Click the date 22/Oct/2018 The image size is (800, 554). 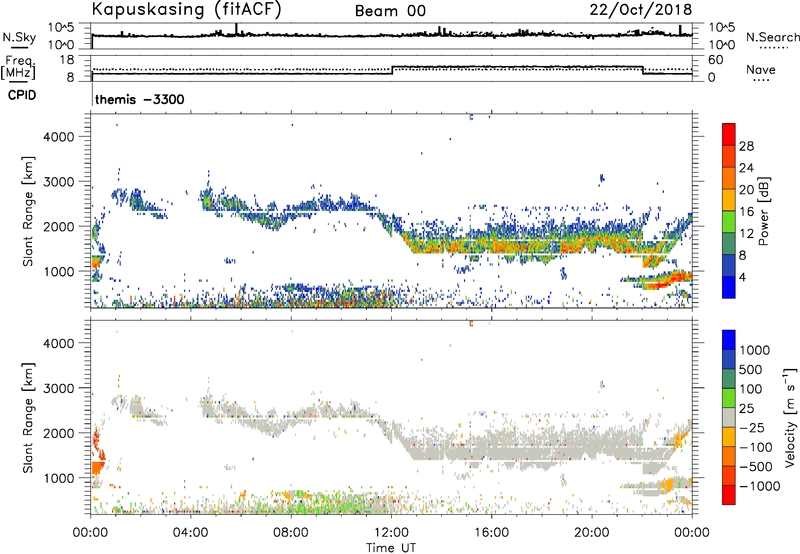[641, 10]
